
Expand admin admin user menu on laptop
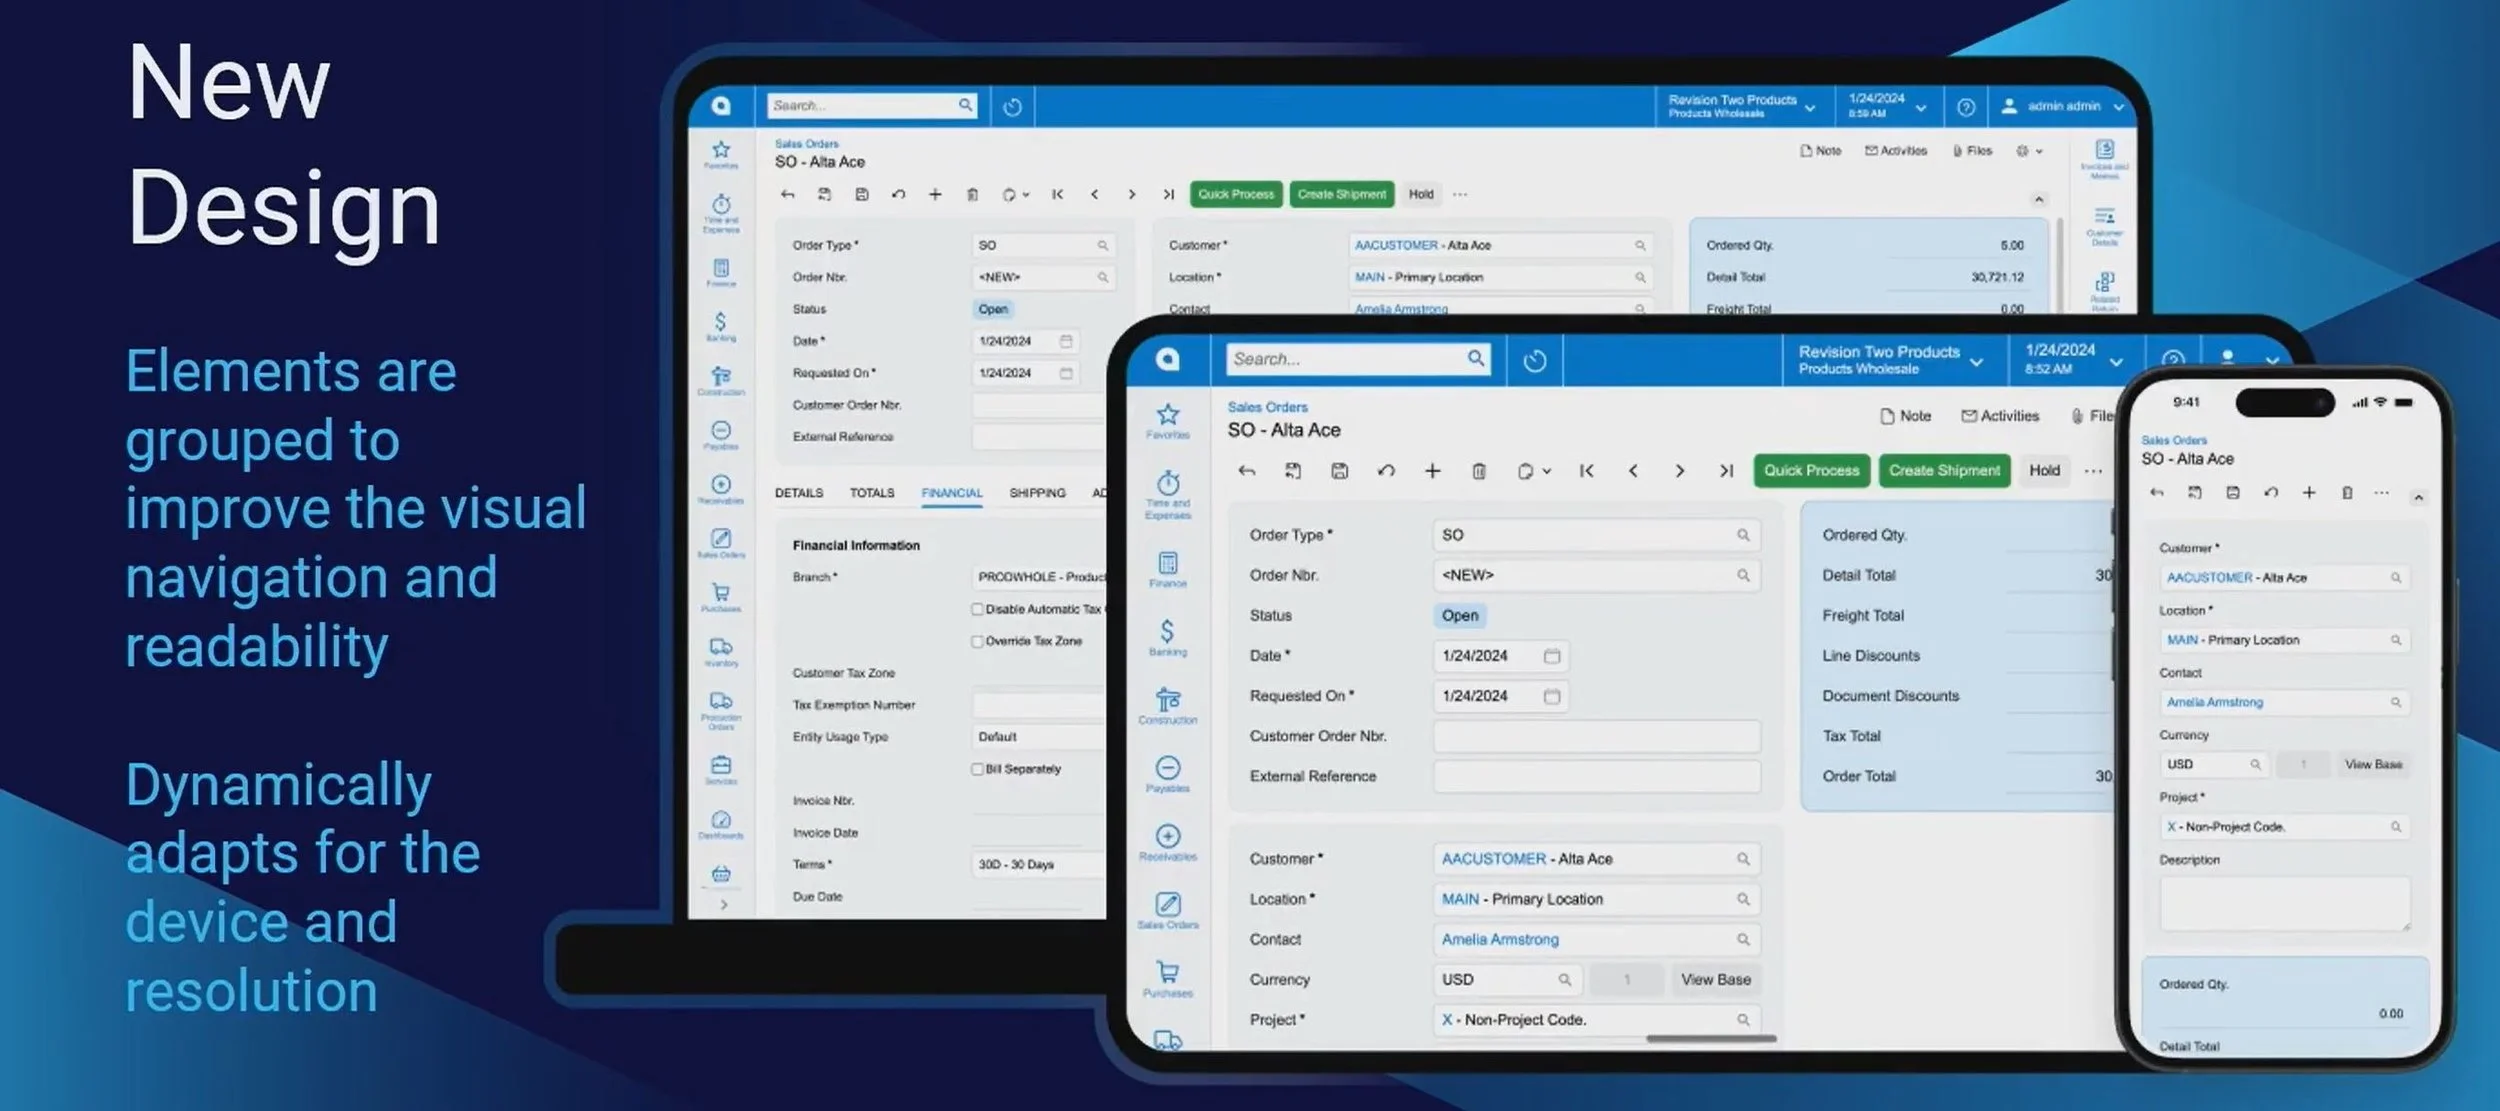(2064, 106)
